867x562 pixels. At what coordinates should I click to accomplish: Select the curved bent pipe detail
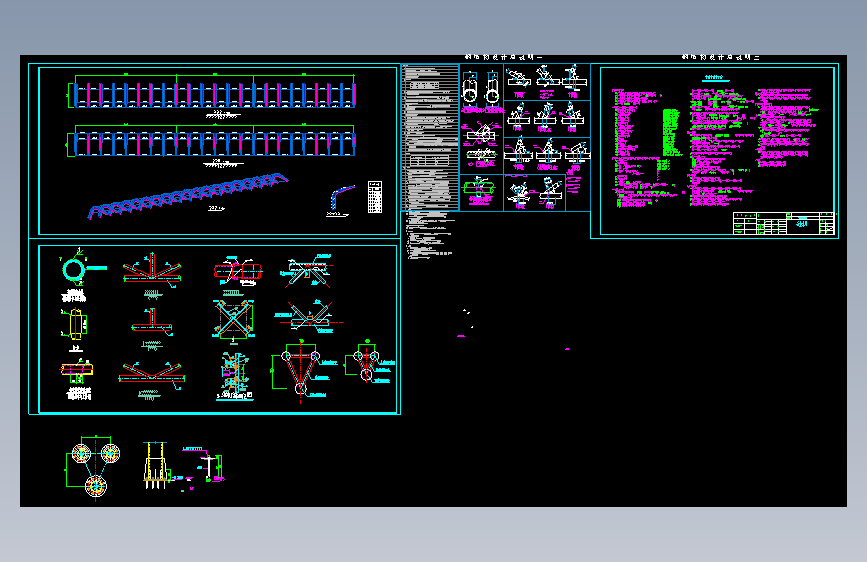[x=341, y=198]
